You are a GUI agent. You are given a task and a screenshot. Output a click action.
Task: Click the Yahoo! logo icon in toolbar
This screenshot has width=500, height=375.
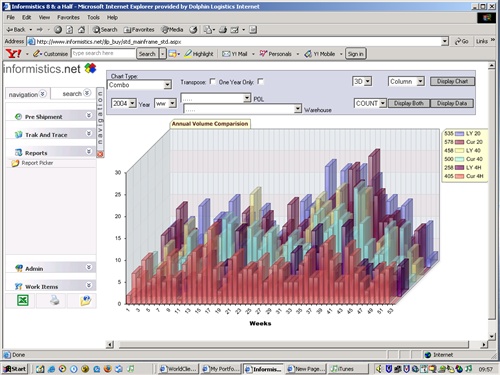tap(14, 54)
